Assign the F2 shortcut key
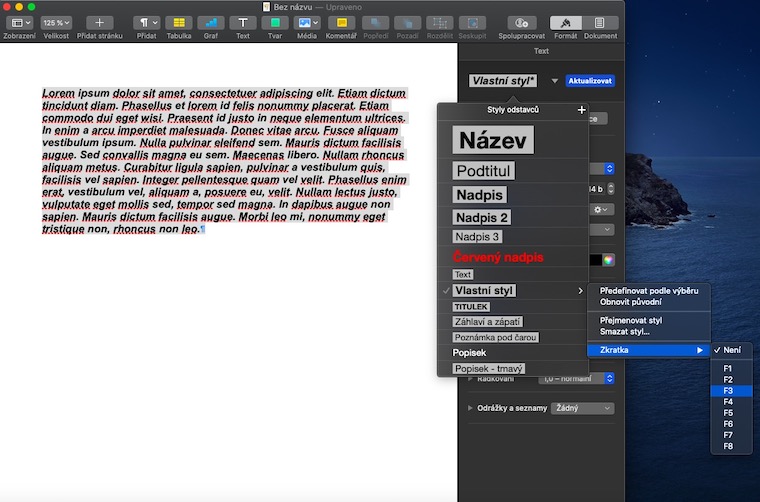This screenshot has height=502, width=760. point(731,379)
